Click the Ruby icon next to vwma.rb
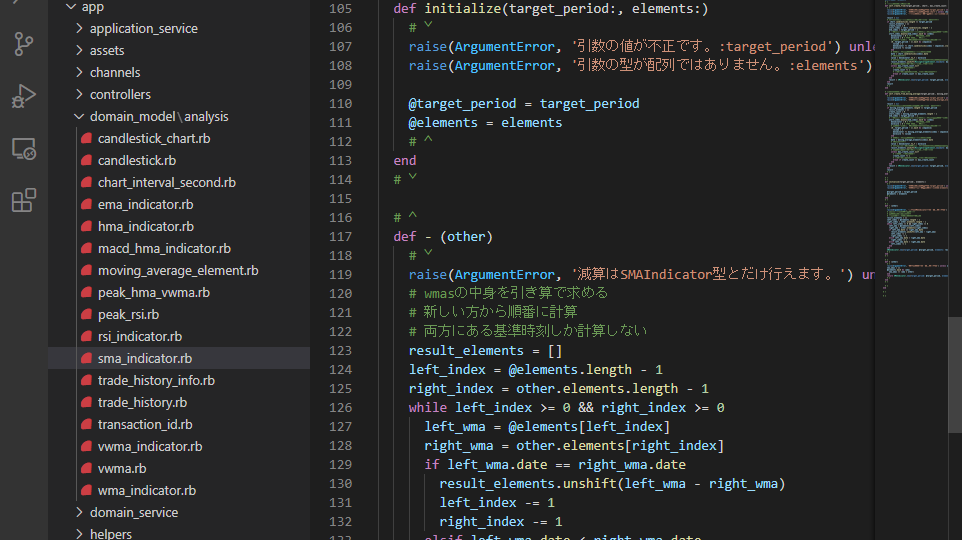The height and width of the screenshot is (540, 962). (x=87, y=468)
